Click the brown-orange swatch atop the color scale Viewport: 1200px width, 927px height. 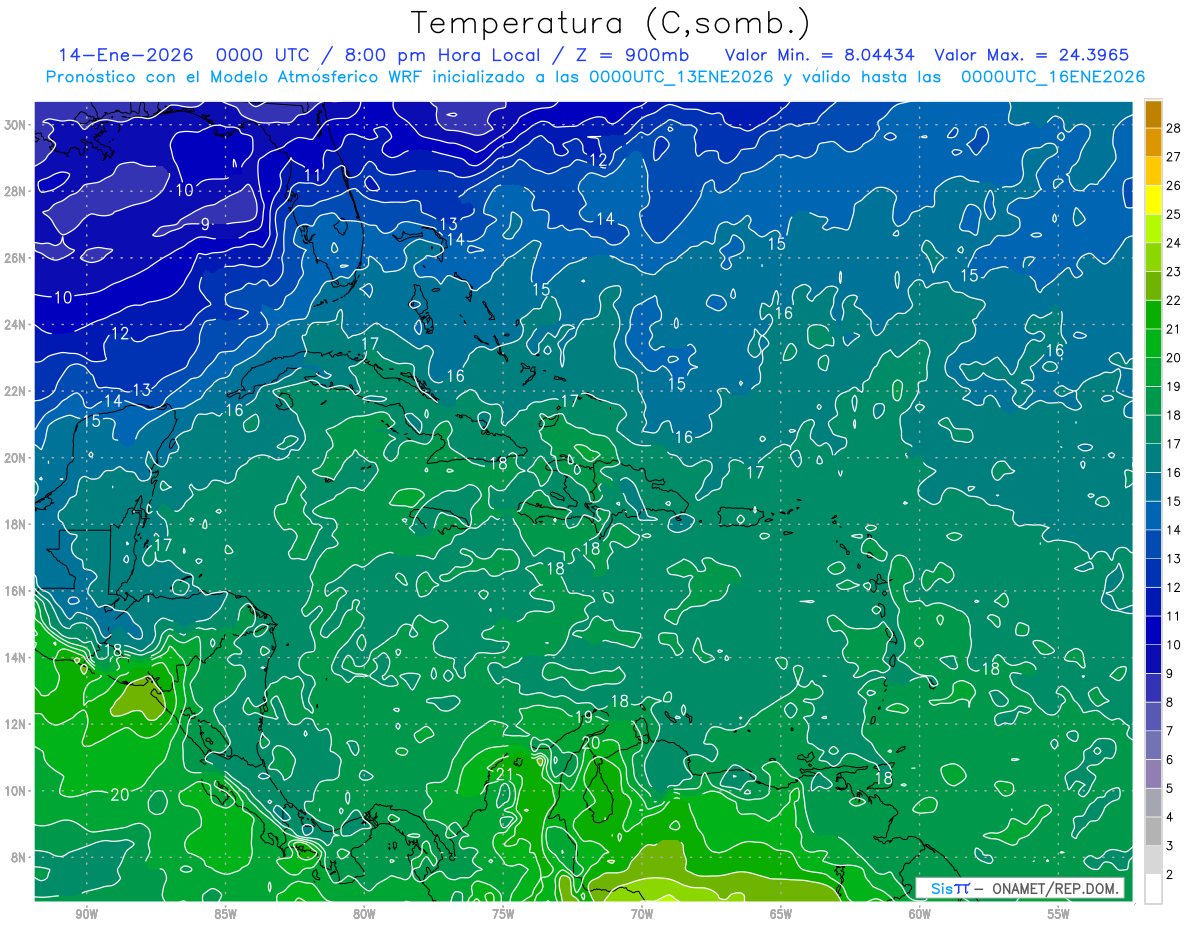(1153, 114)
